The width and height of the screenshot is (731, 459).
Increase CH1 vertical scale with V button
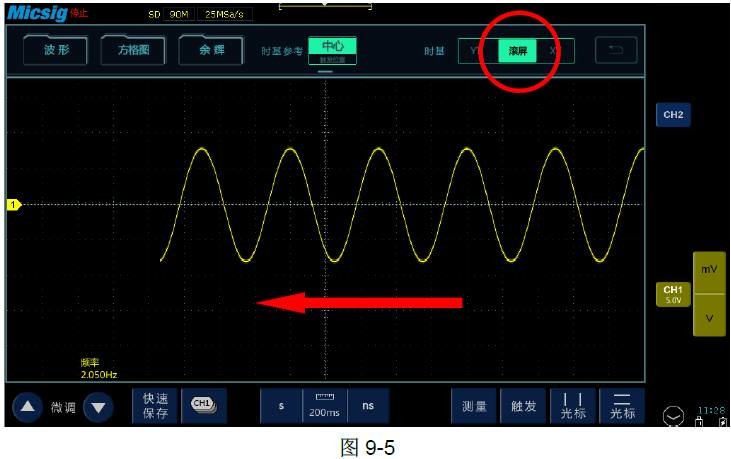click(x=709, y=317)
